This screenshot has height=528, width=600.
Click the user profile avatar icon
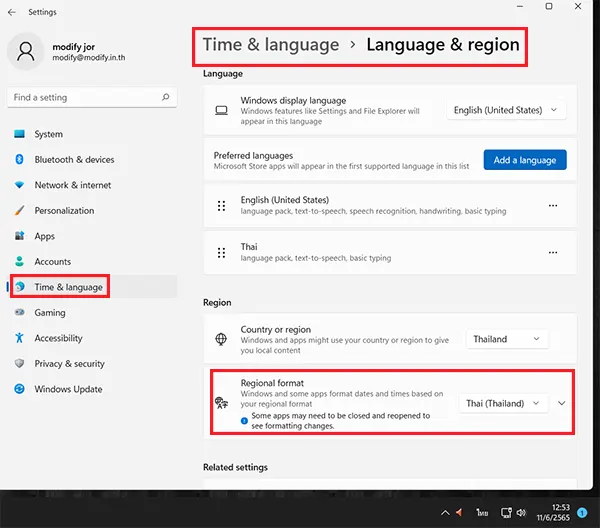click(x=26, y=51)
